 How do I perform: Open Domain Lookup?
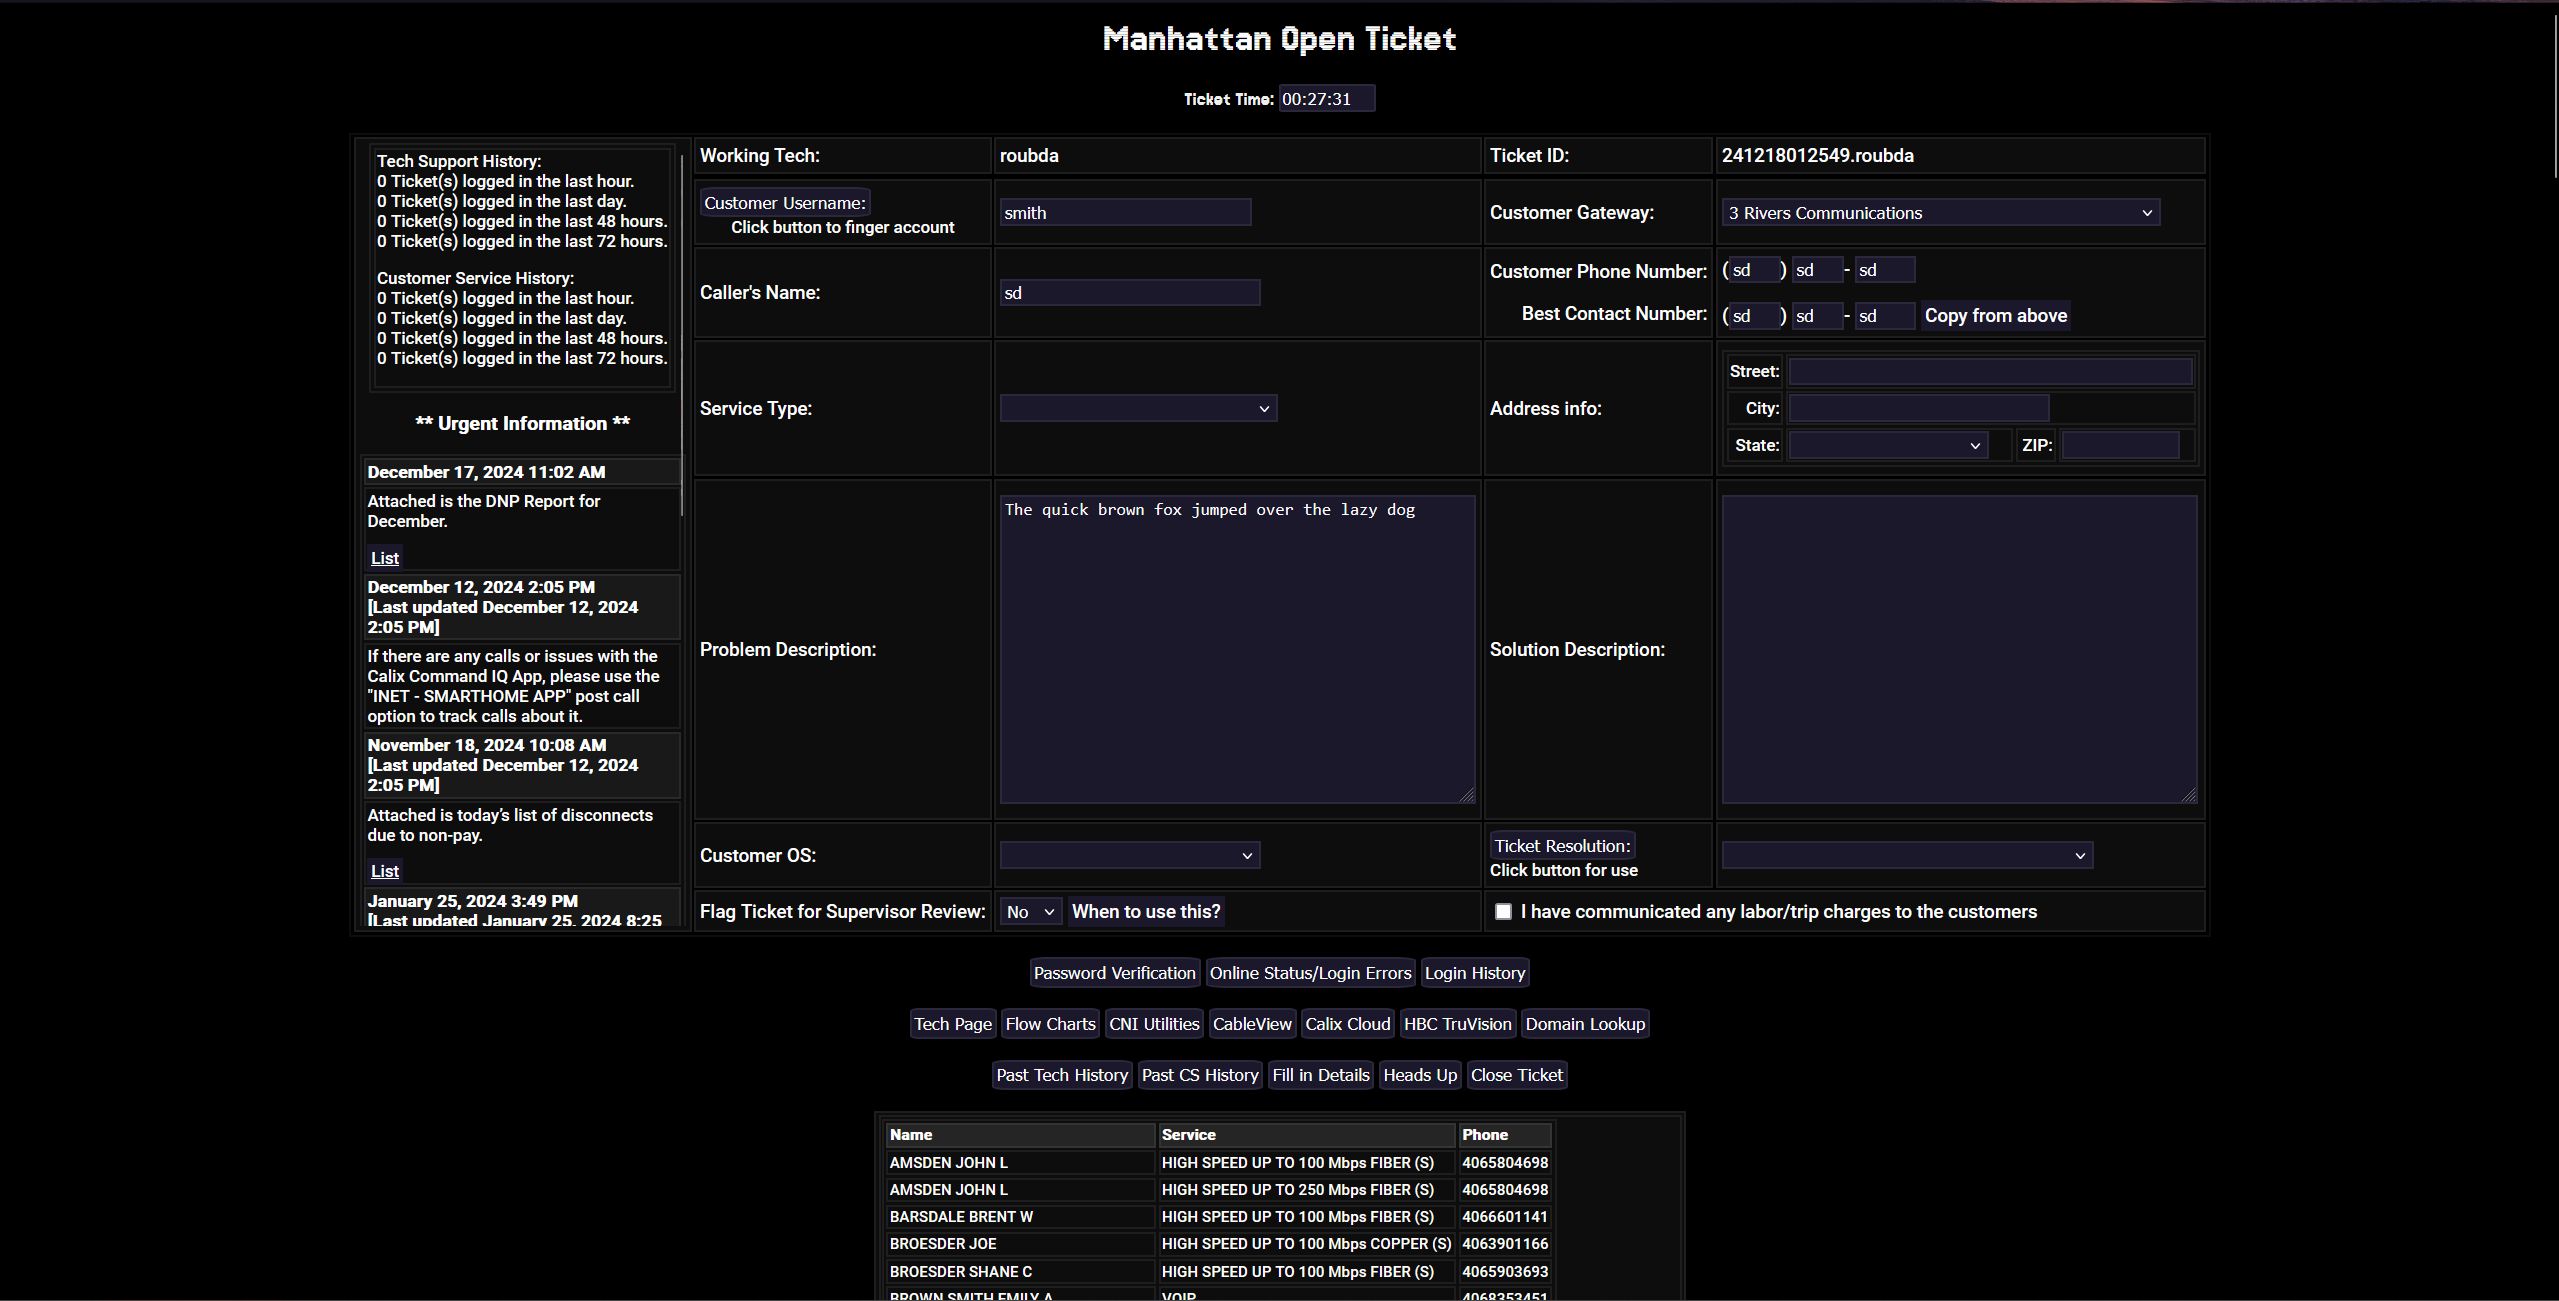(x=1585, y=1024)
